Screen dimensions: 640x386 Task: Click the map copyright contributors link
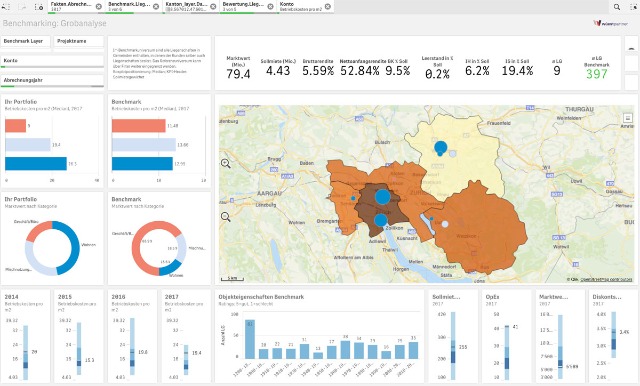click(606, 280)
